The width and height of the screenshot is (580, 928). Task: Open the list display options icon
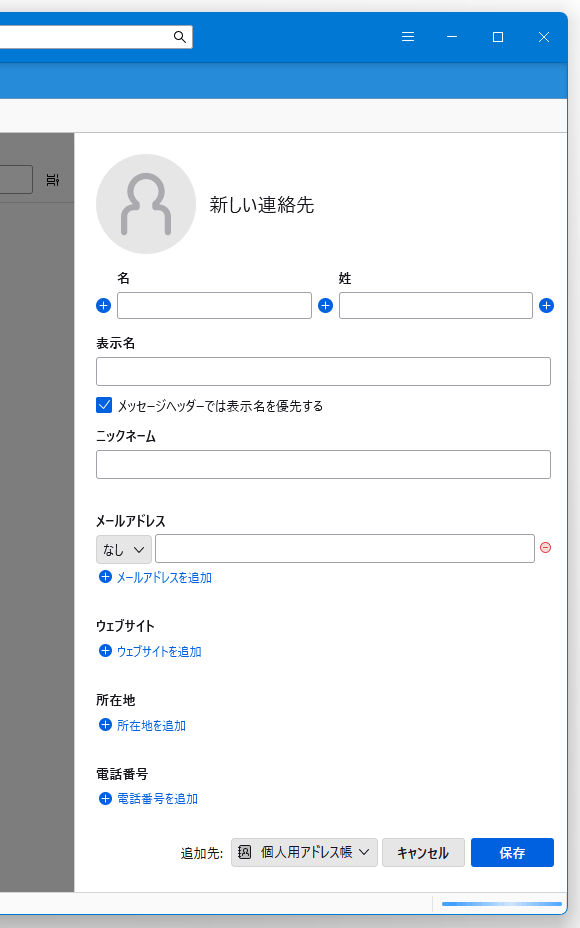53,180
